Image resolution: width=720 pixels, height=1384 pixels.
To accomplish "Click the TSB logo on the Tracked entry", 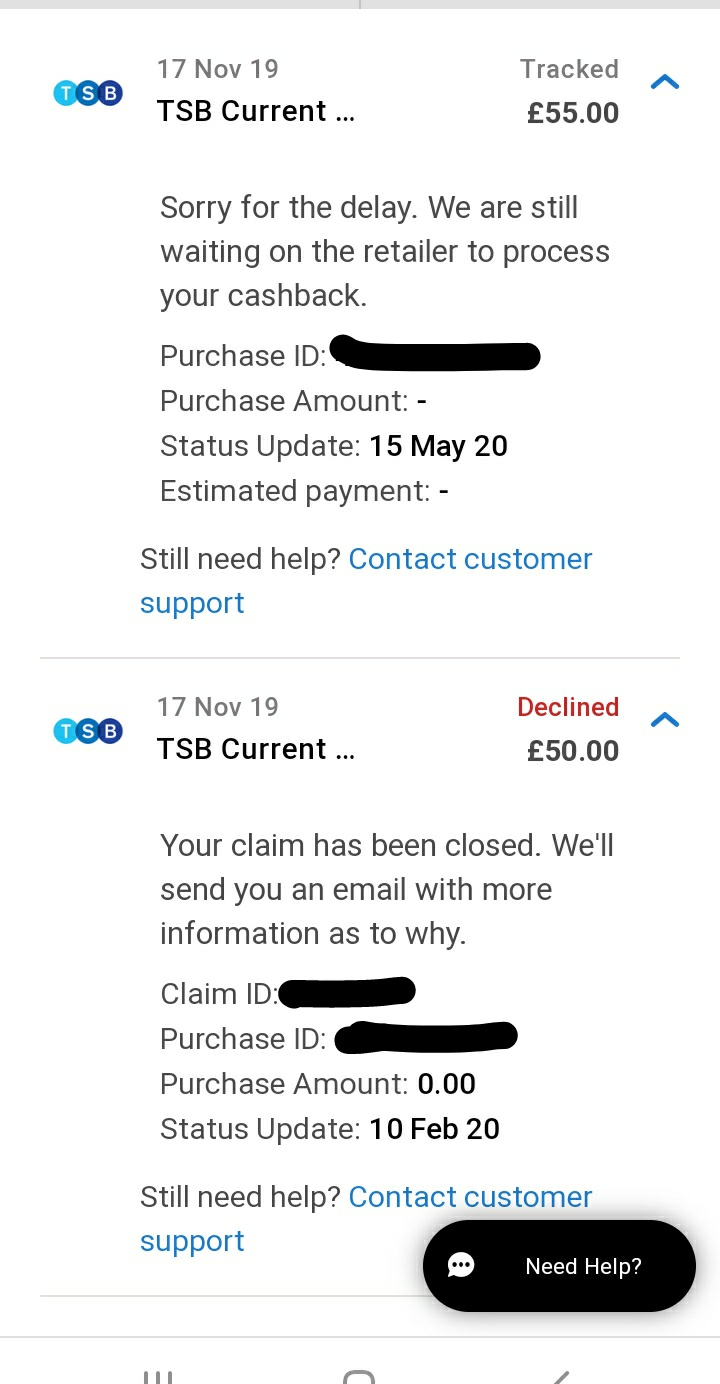I will (88, 94).
